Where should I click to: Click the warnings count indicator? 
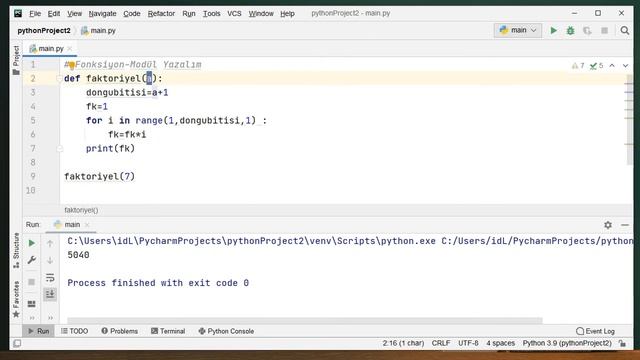pyautogui.click(x=578, y=66)
